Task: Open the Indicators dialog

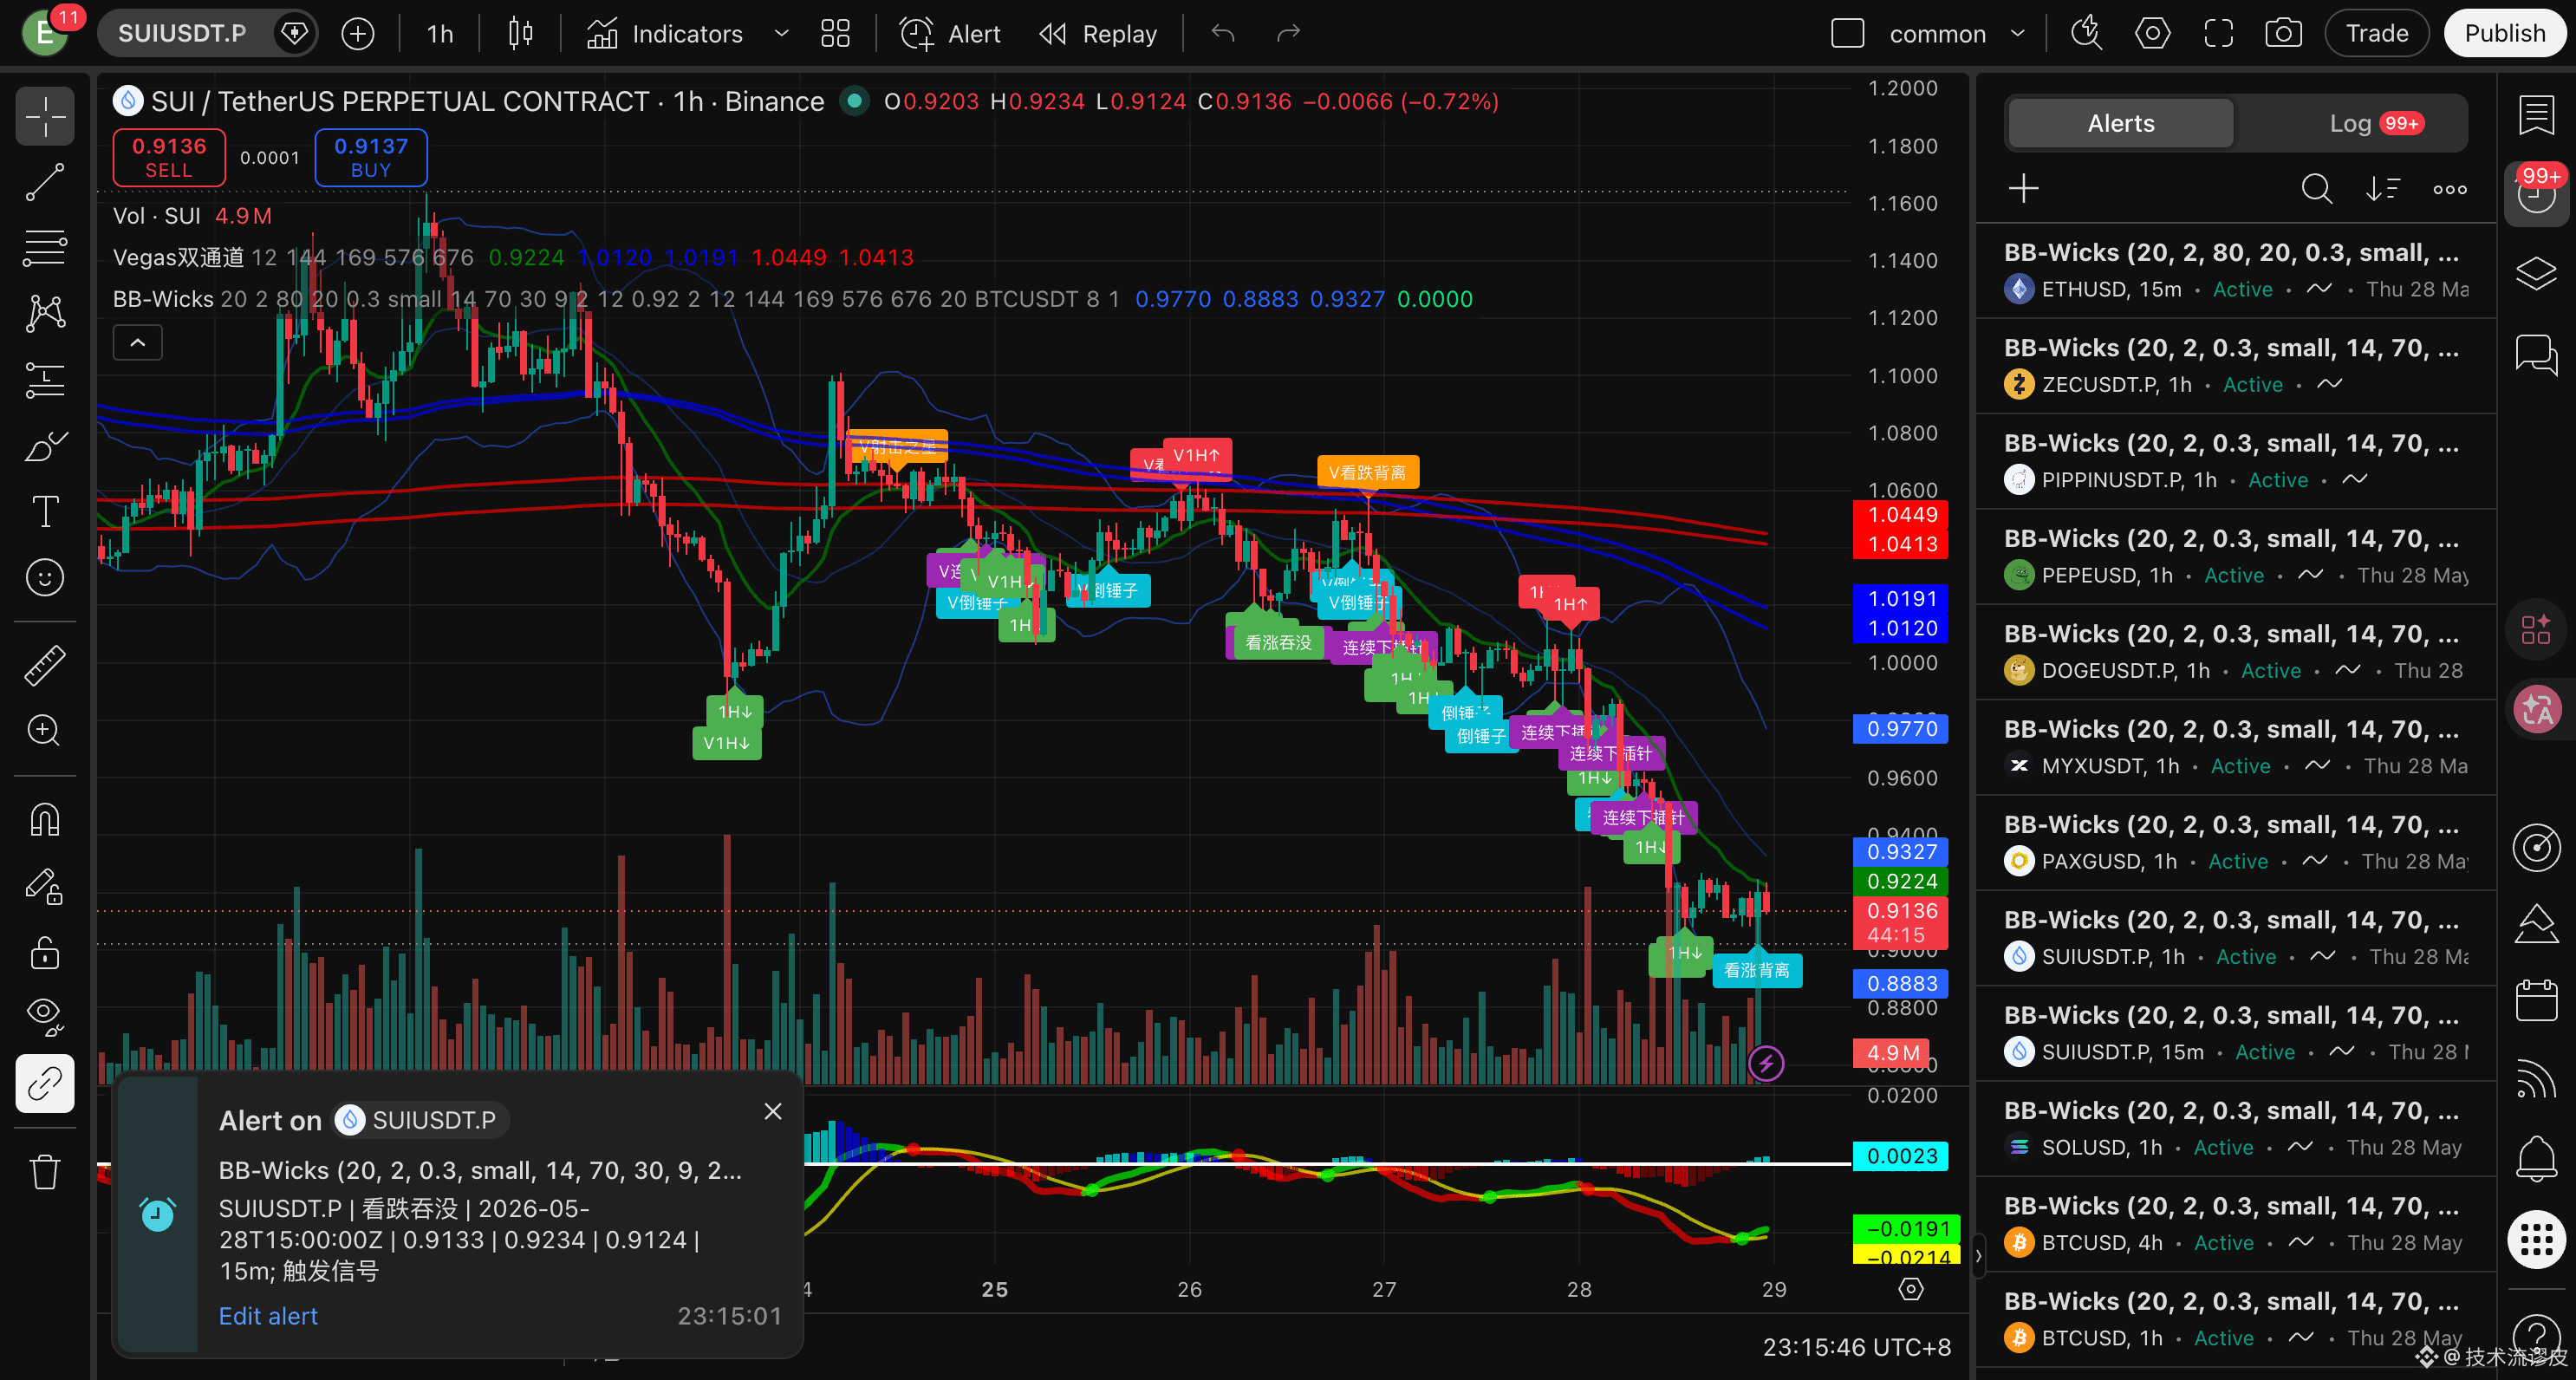Action: (x=666, y=34)
